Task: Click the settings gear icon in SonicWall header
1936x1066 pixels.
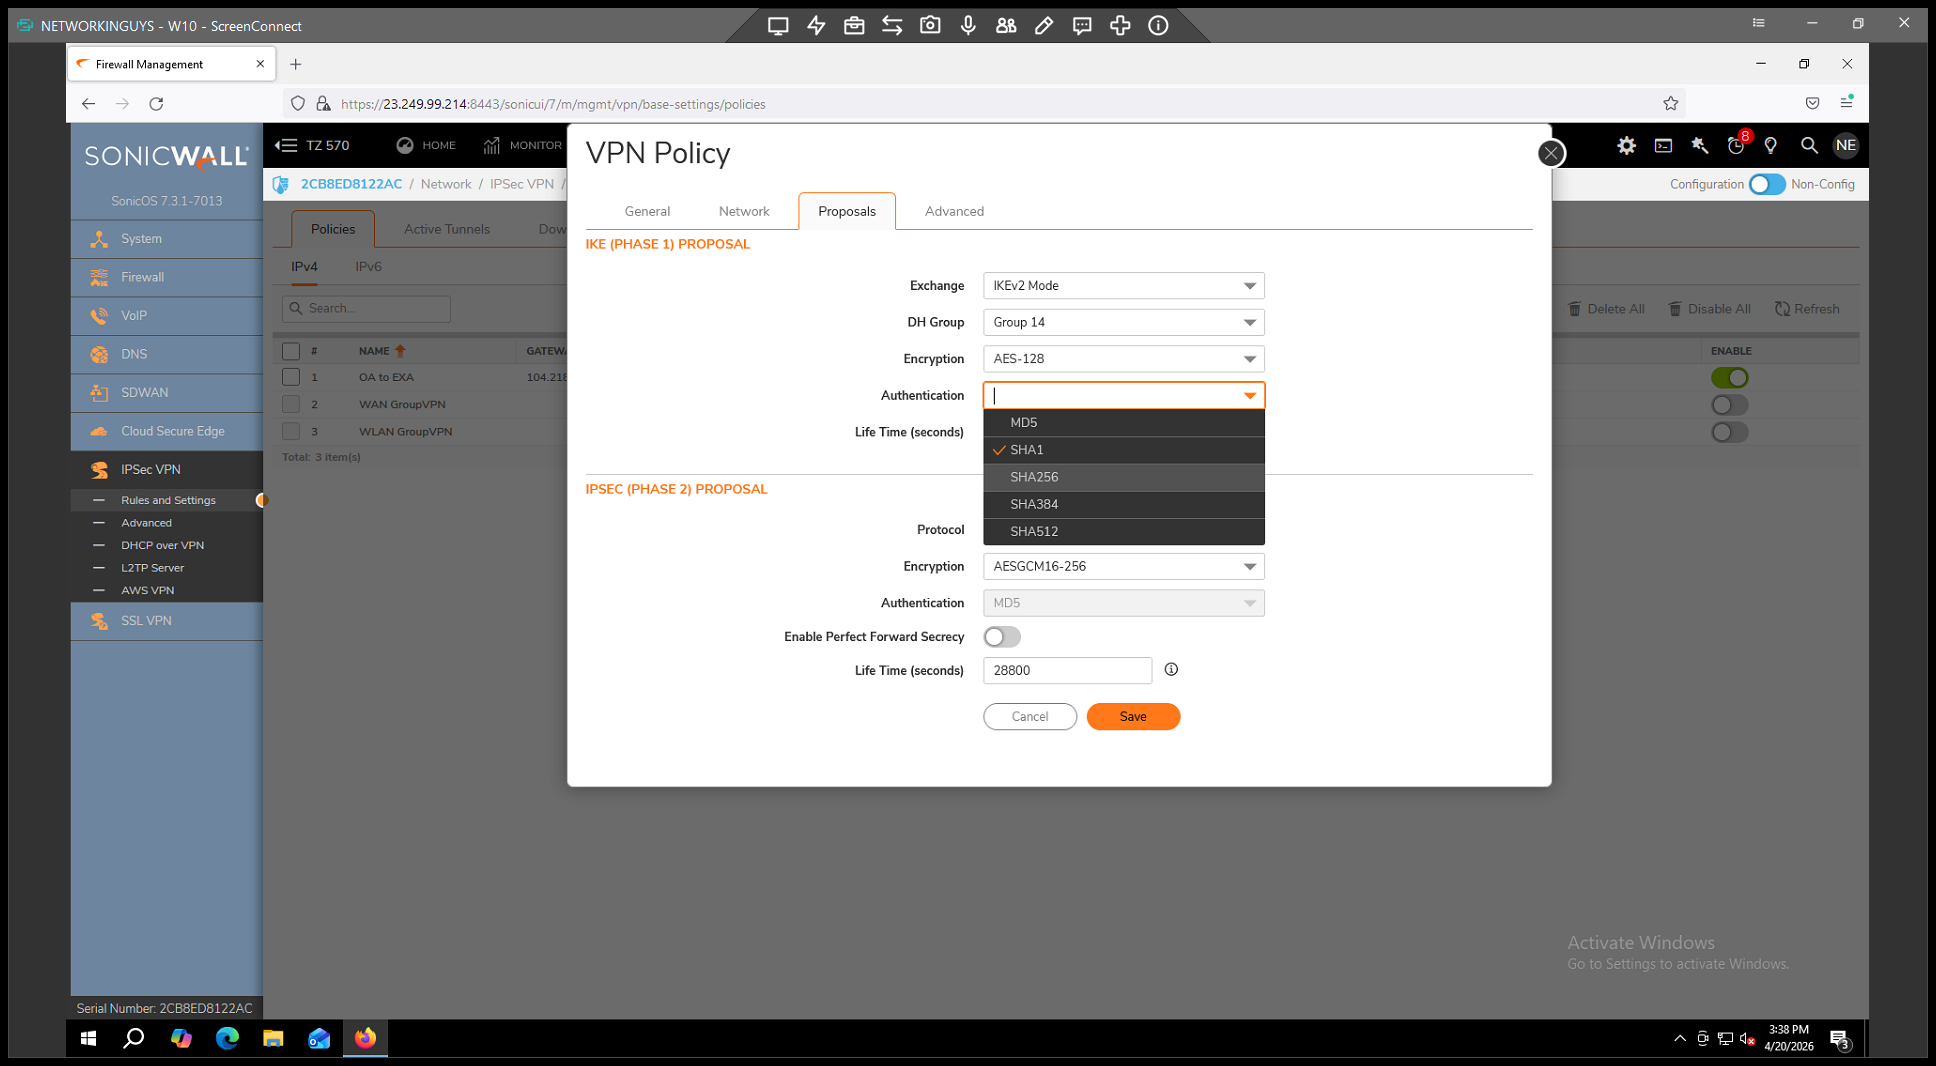Action: pos(1626,146)
